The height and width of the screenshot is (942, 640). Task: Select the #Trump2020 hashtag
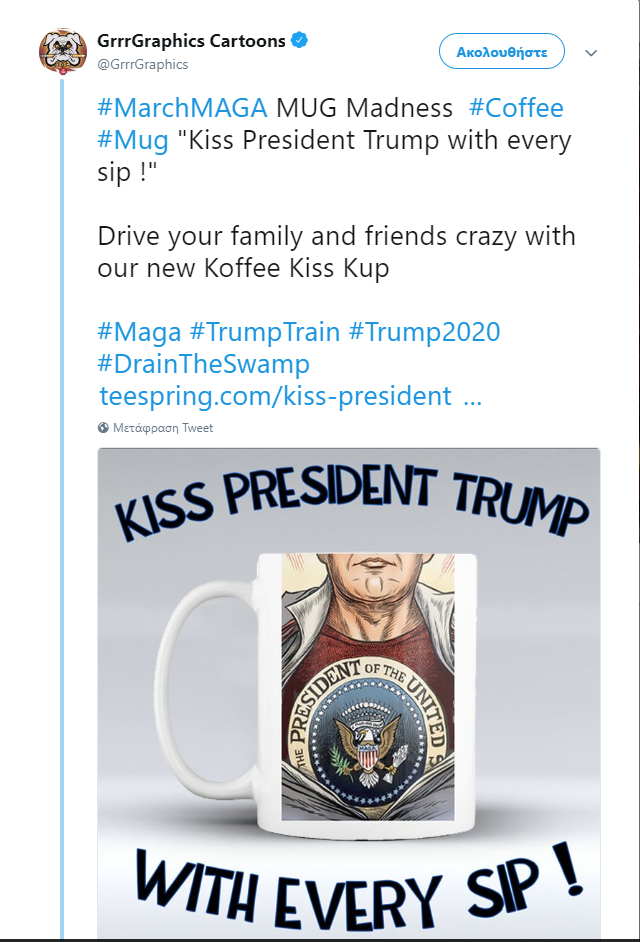(424, 331)
